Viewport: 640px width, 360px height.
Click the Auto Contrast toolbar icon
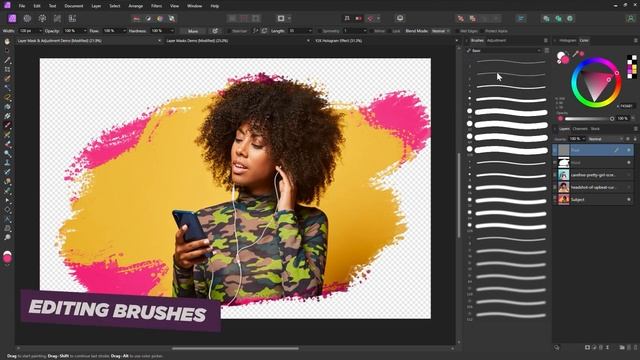[x=148, y=18]
